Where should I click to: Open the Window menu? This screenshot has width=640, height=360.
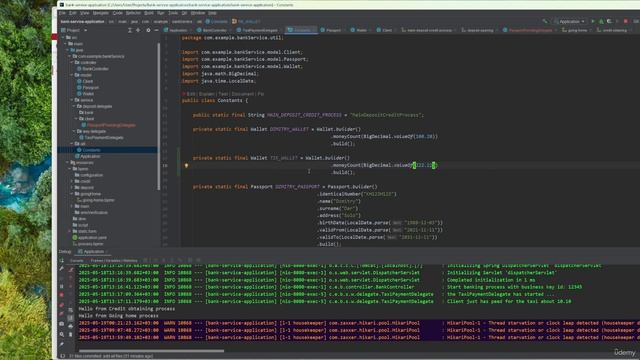point(198,13)
